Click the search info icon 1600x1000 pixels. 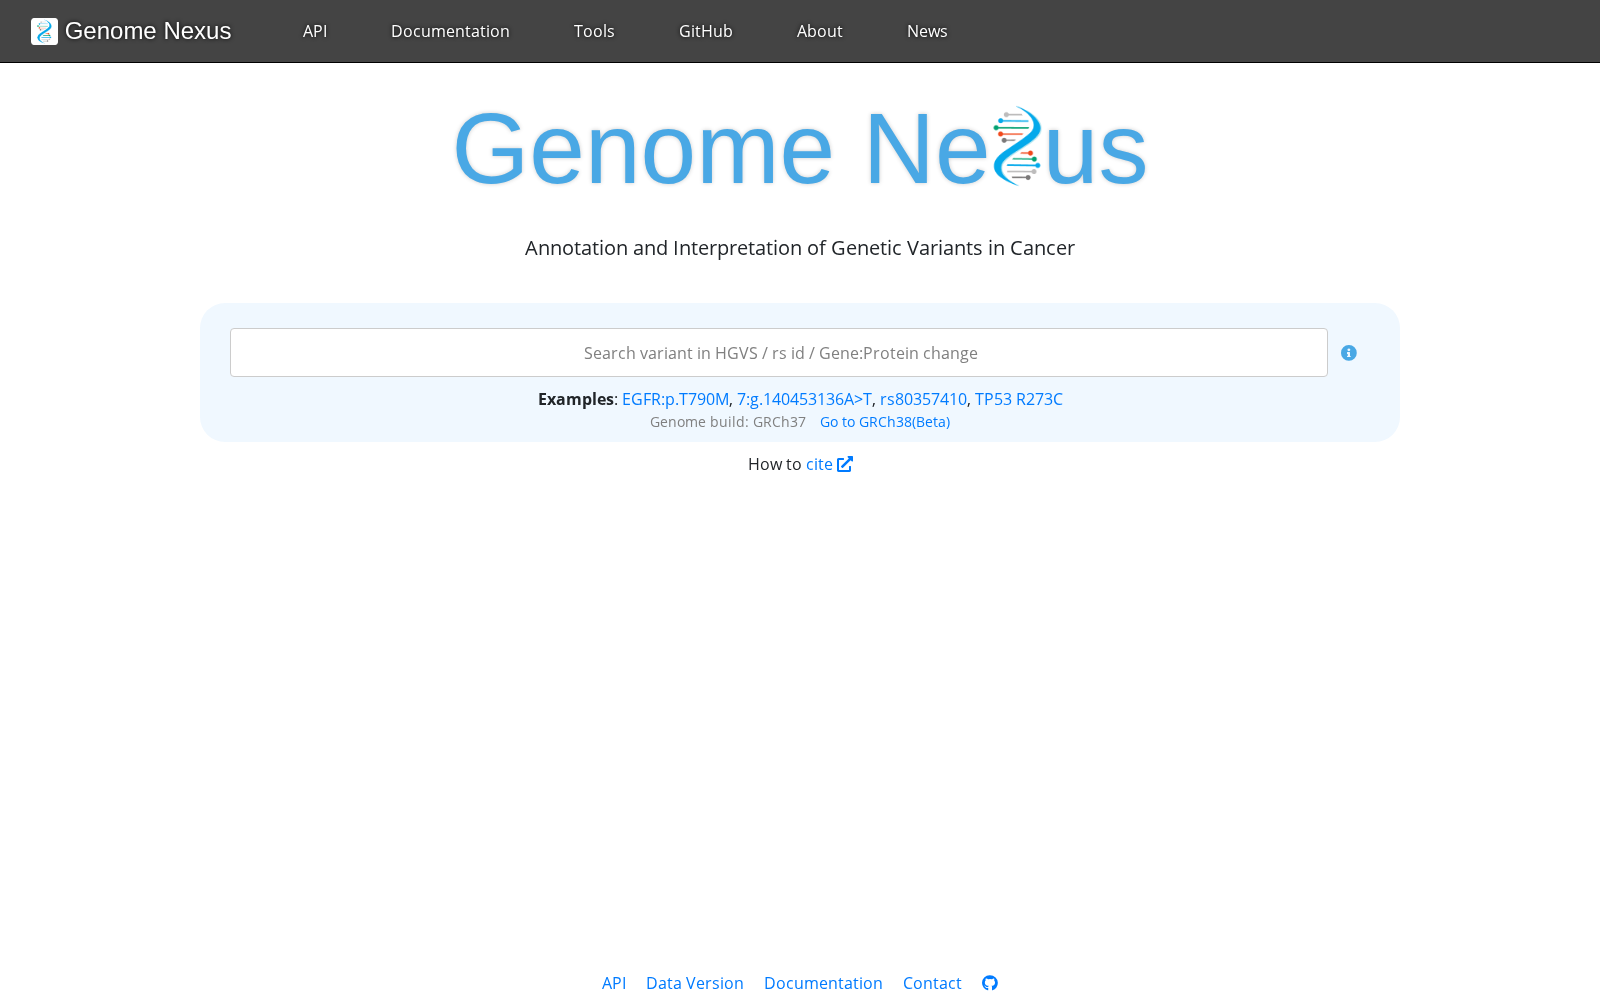click(x=1349, y=353)
